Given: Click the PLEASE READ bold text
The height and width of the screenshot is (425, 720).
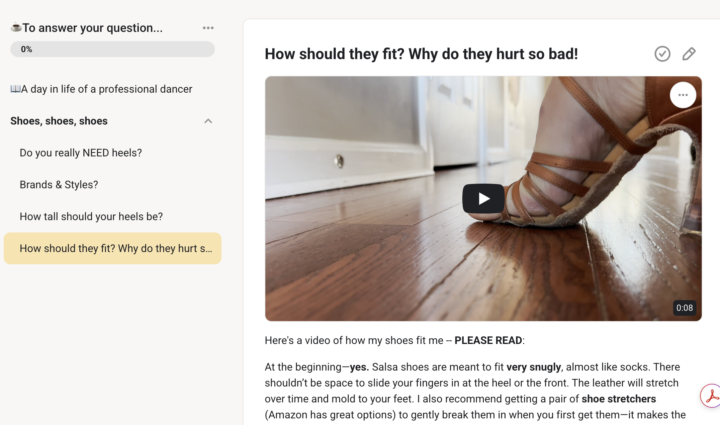Looking at the screenshot, I should [488, 341].
